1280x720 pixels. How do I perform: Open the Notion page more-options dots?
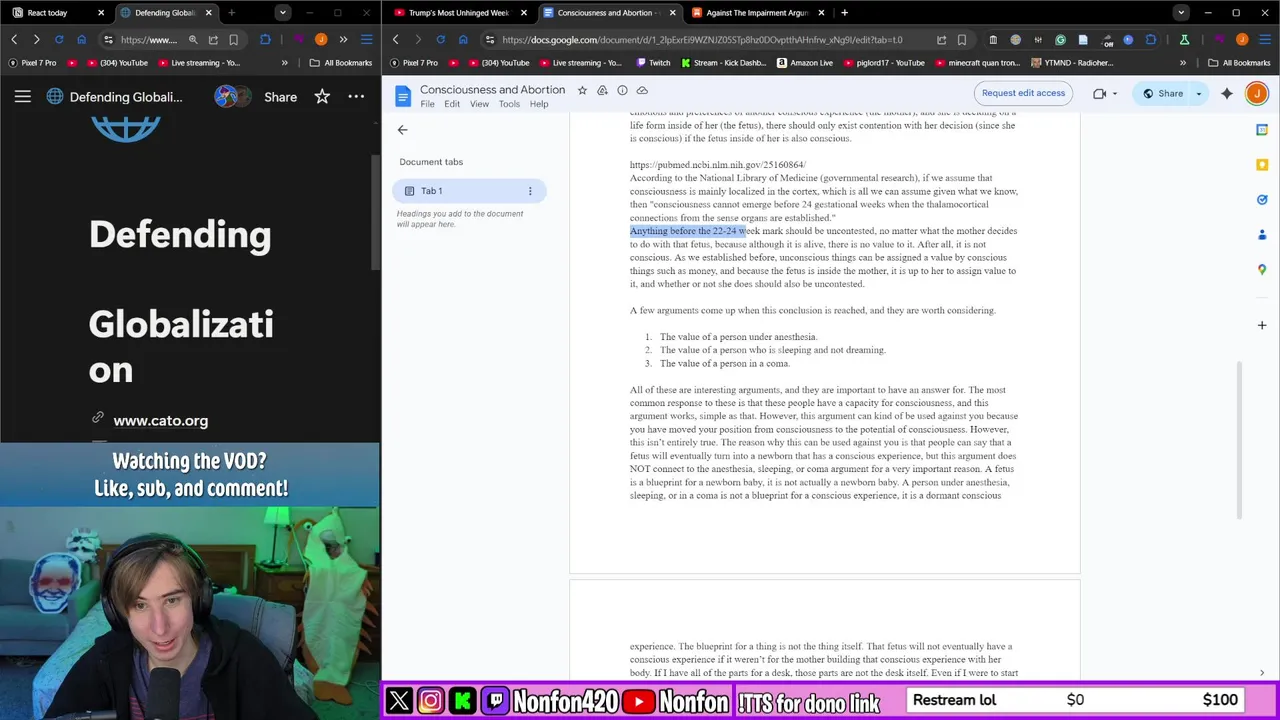[x=356, y=97]
